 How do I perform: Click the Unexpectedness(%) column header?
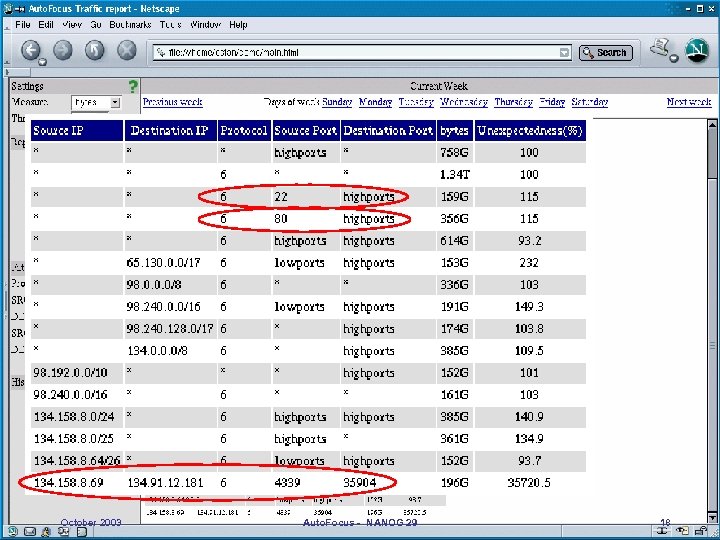point(530,131)
